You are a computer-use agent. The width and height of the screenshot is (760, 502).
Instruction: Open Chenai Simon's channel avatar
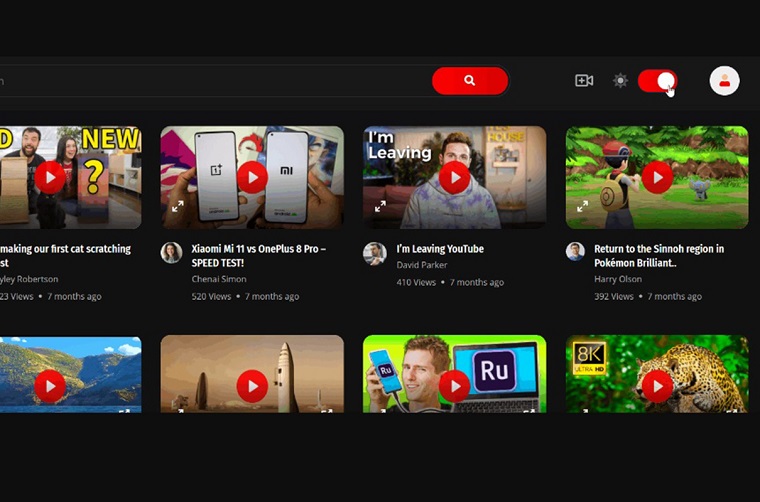171,252
